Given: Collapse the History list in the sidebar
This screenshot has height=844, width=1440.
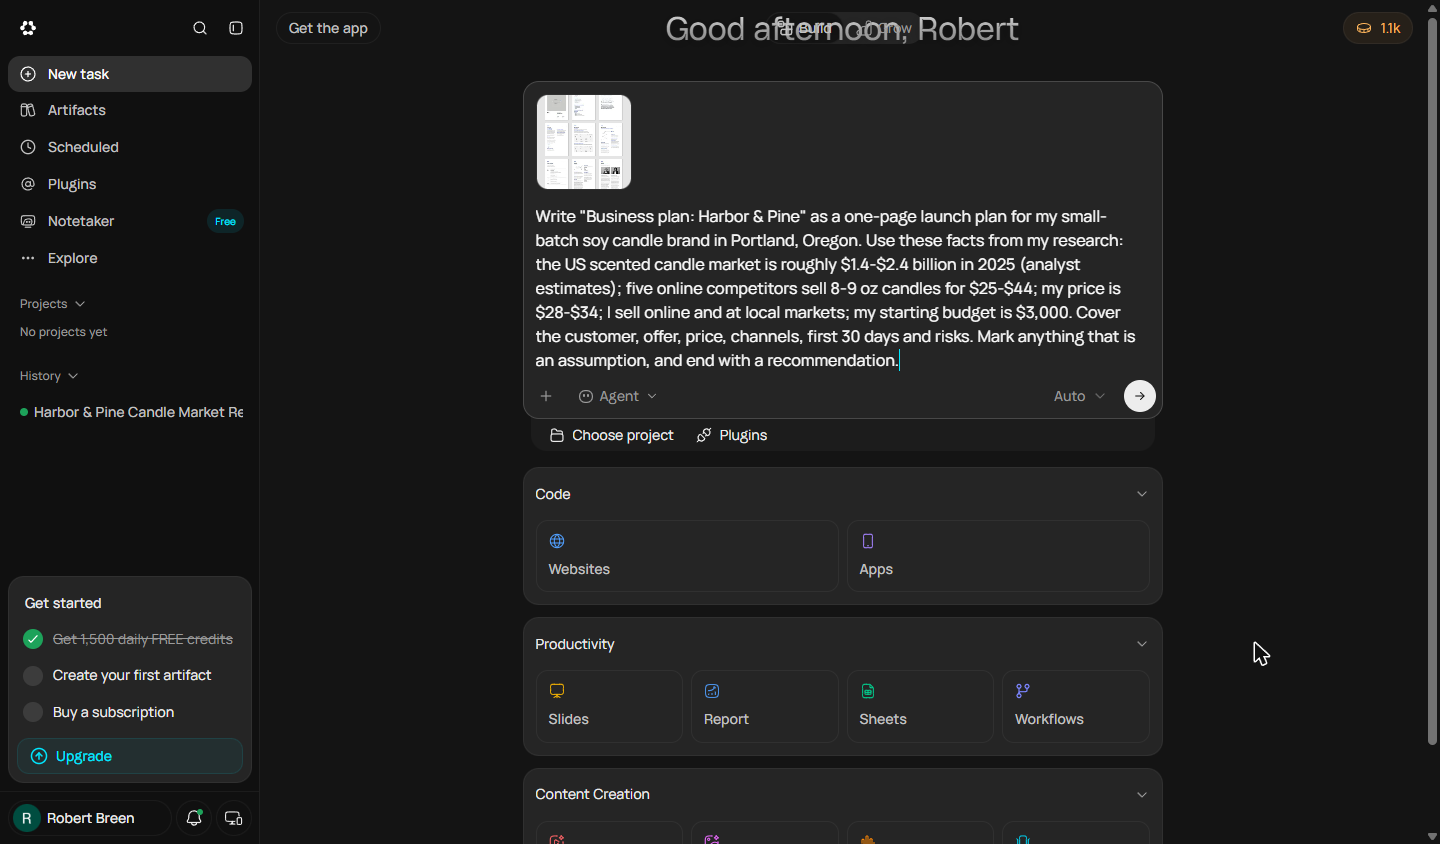Looking at the screenshot, I should click(49, 376).
